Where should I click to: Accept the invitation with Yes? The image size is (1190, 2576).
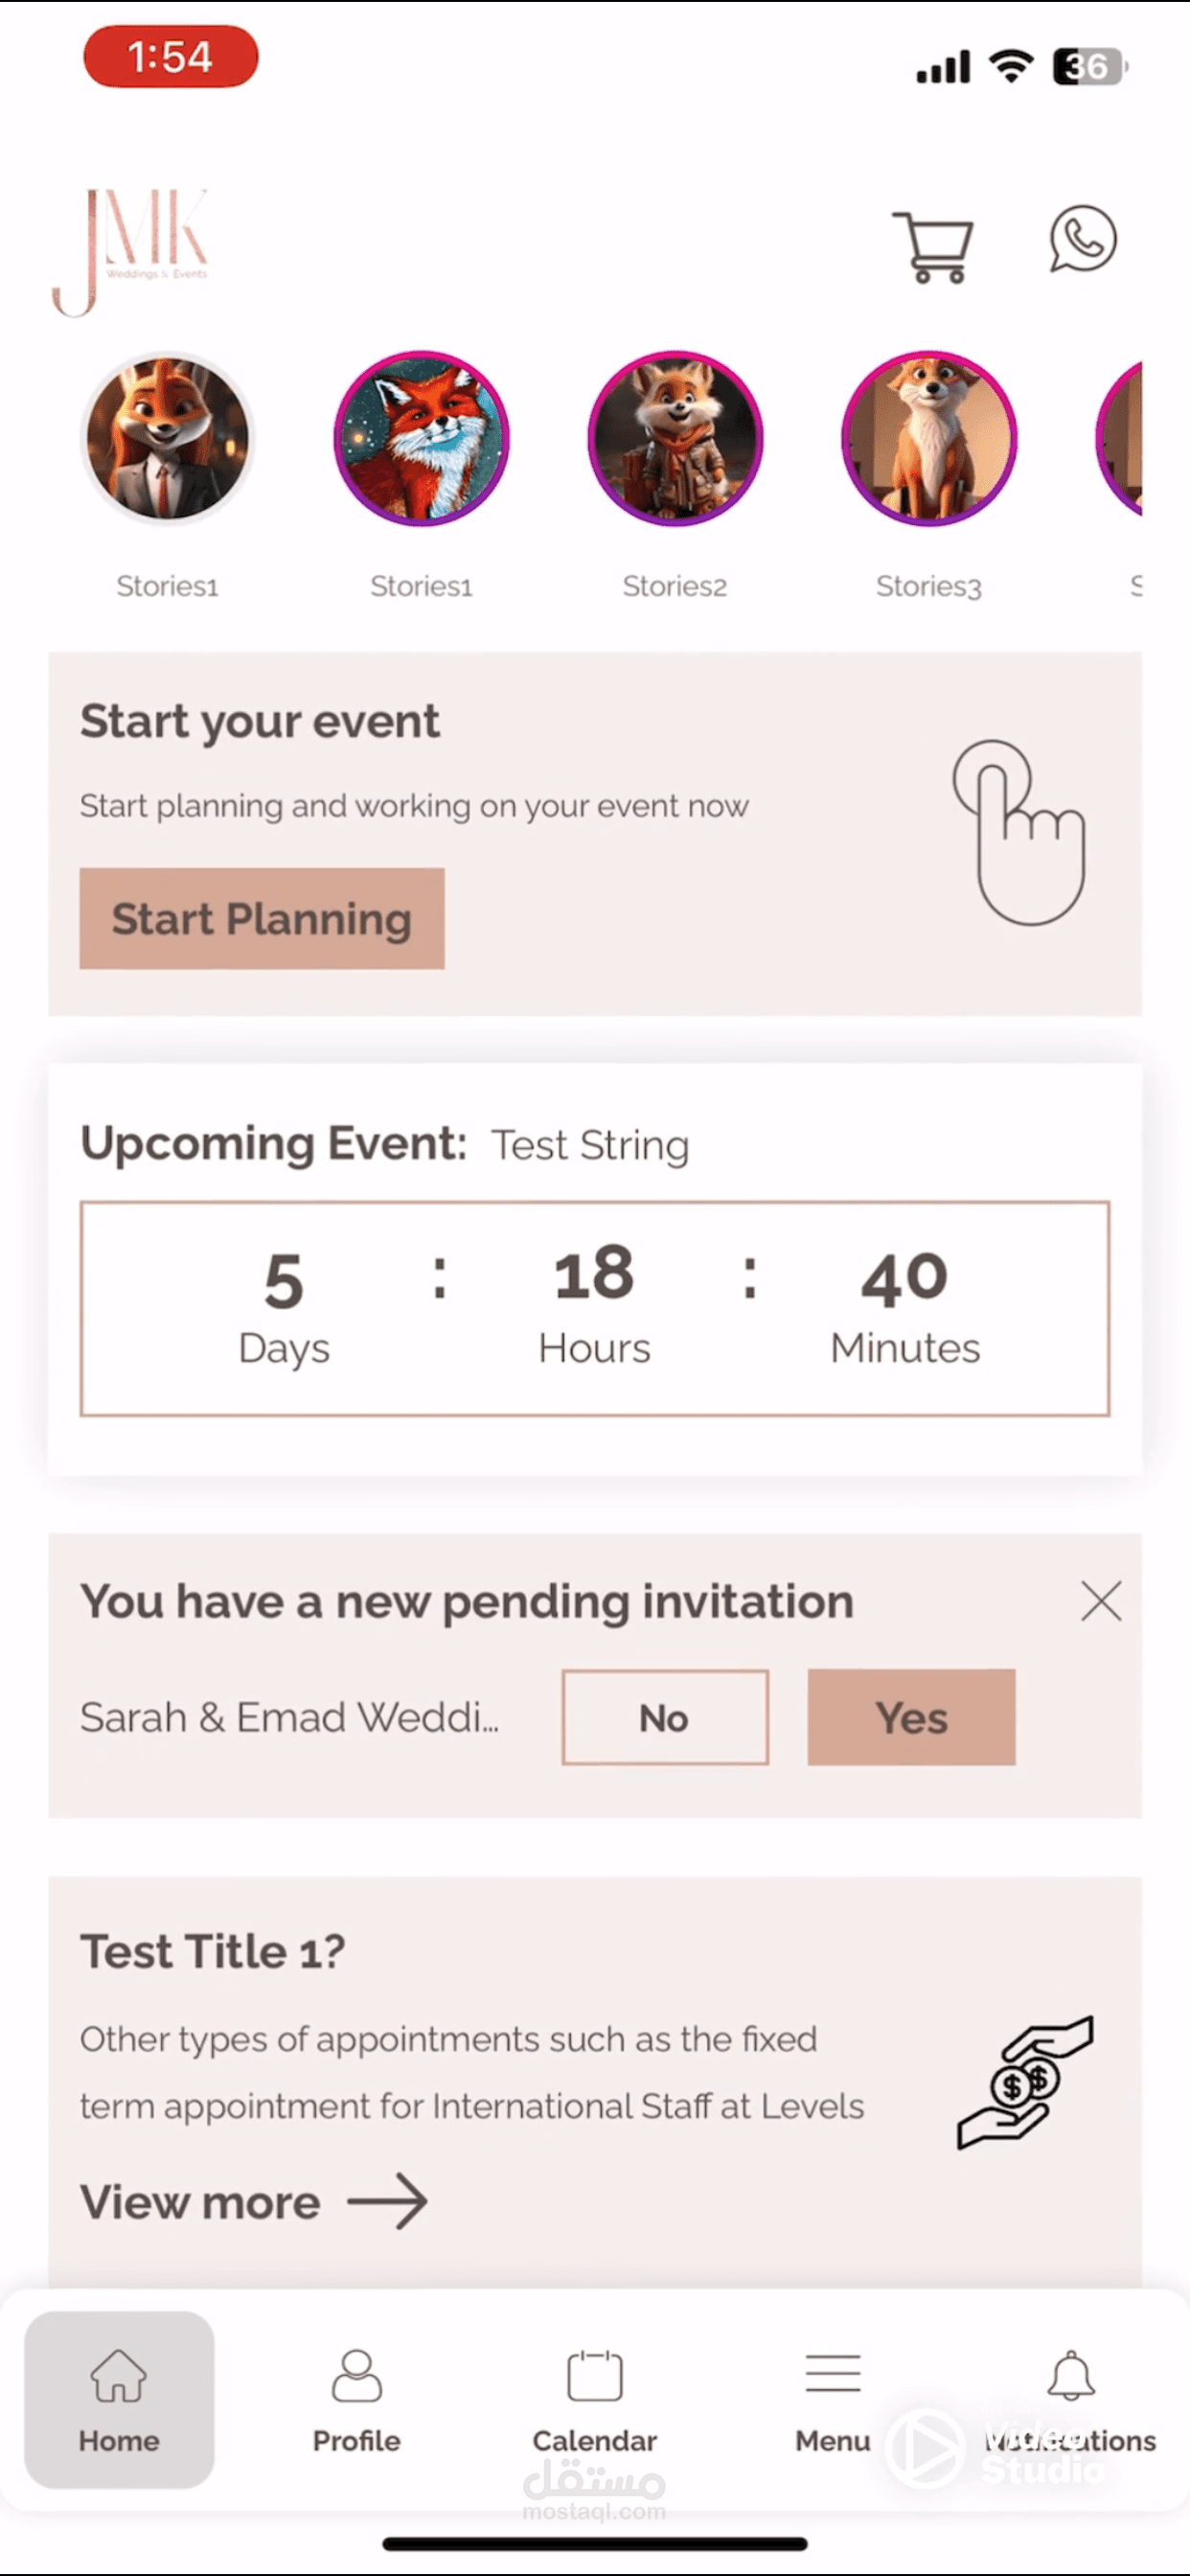point(911,1717)
